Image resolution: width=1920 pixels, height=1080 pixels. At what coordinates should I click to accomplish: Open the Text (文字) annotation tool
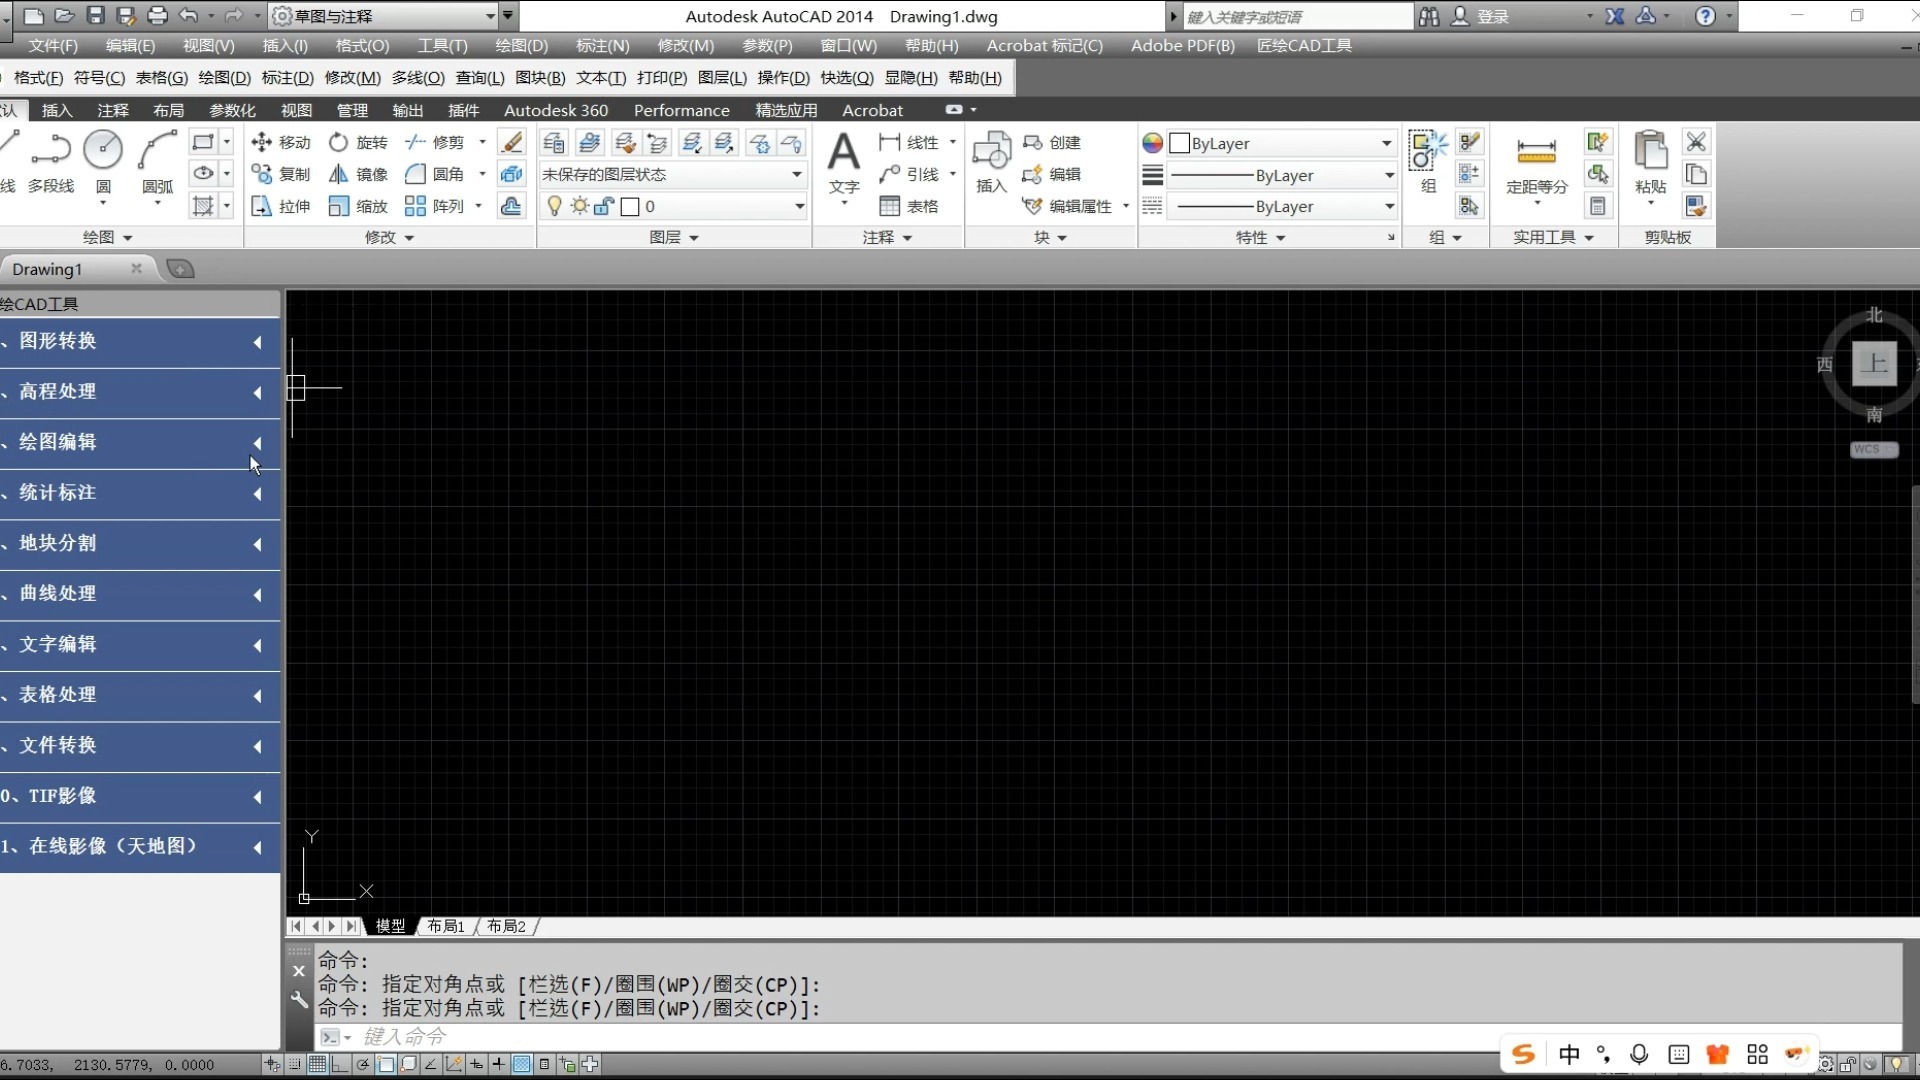(x=843, y=154)
